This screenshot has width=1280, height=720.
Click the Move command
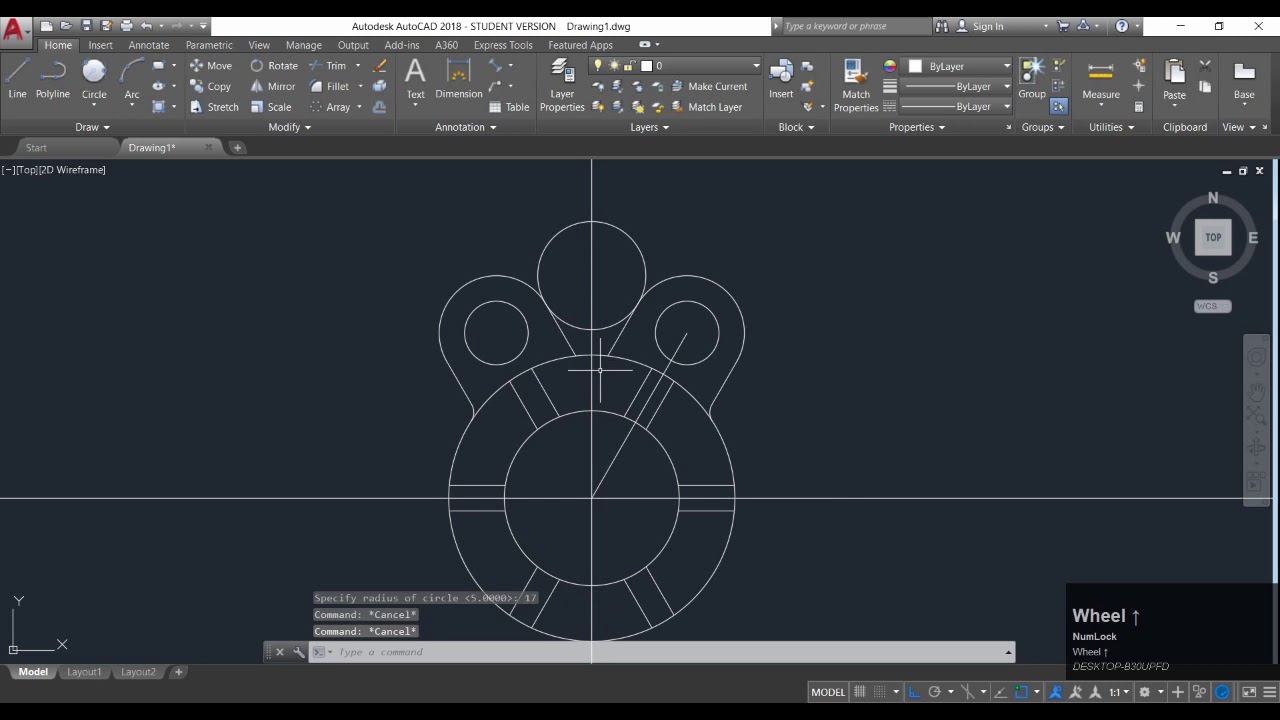211,66
